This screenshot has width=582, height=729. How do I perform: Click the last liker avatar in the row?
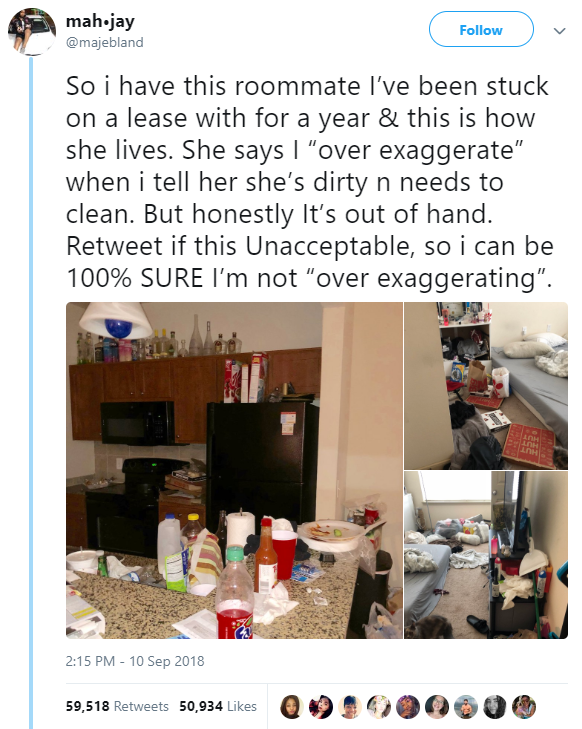(x=524, y=707)
